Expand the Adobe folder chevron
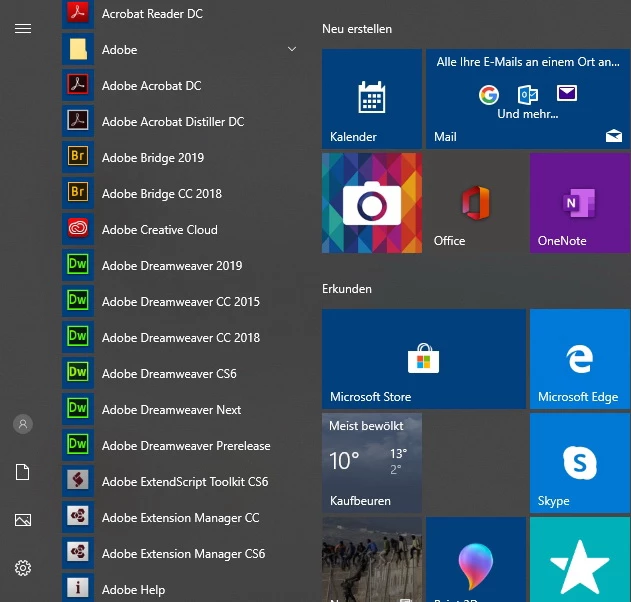Image resolution: width=631 pixels, height=602 pixels. [292, 49]
